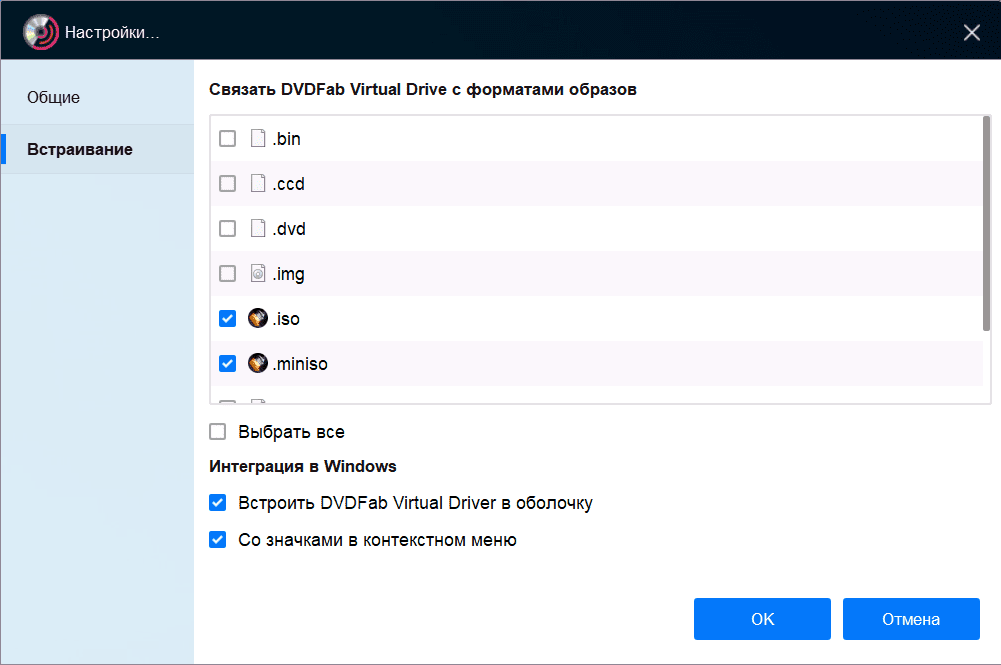Uncheck 'Со значками в контекстном меню'
The width and height of the screenshot is (1001, 665).
[218, 540]
